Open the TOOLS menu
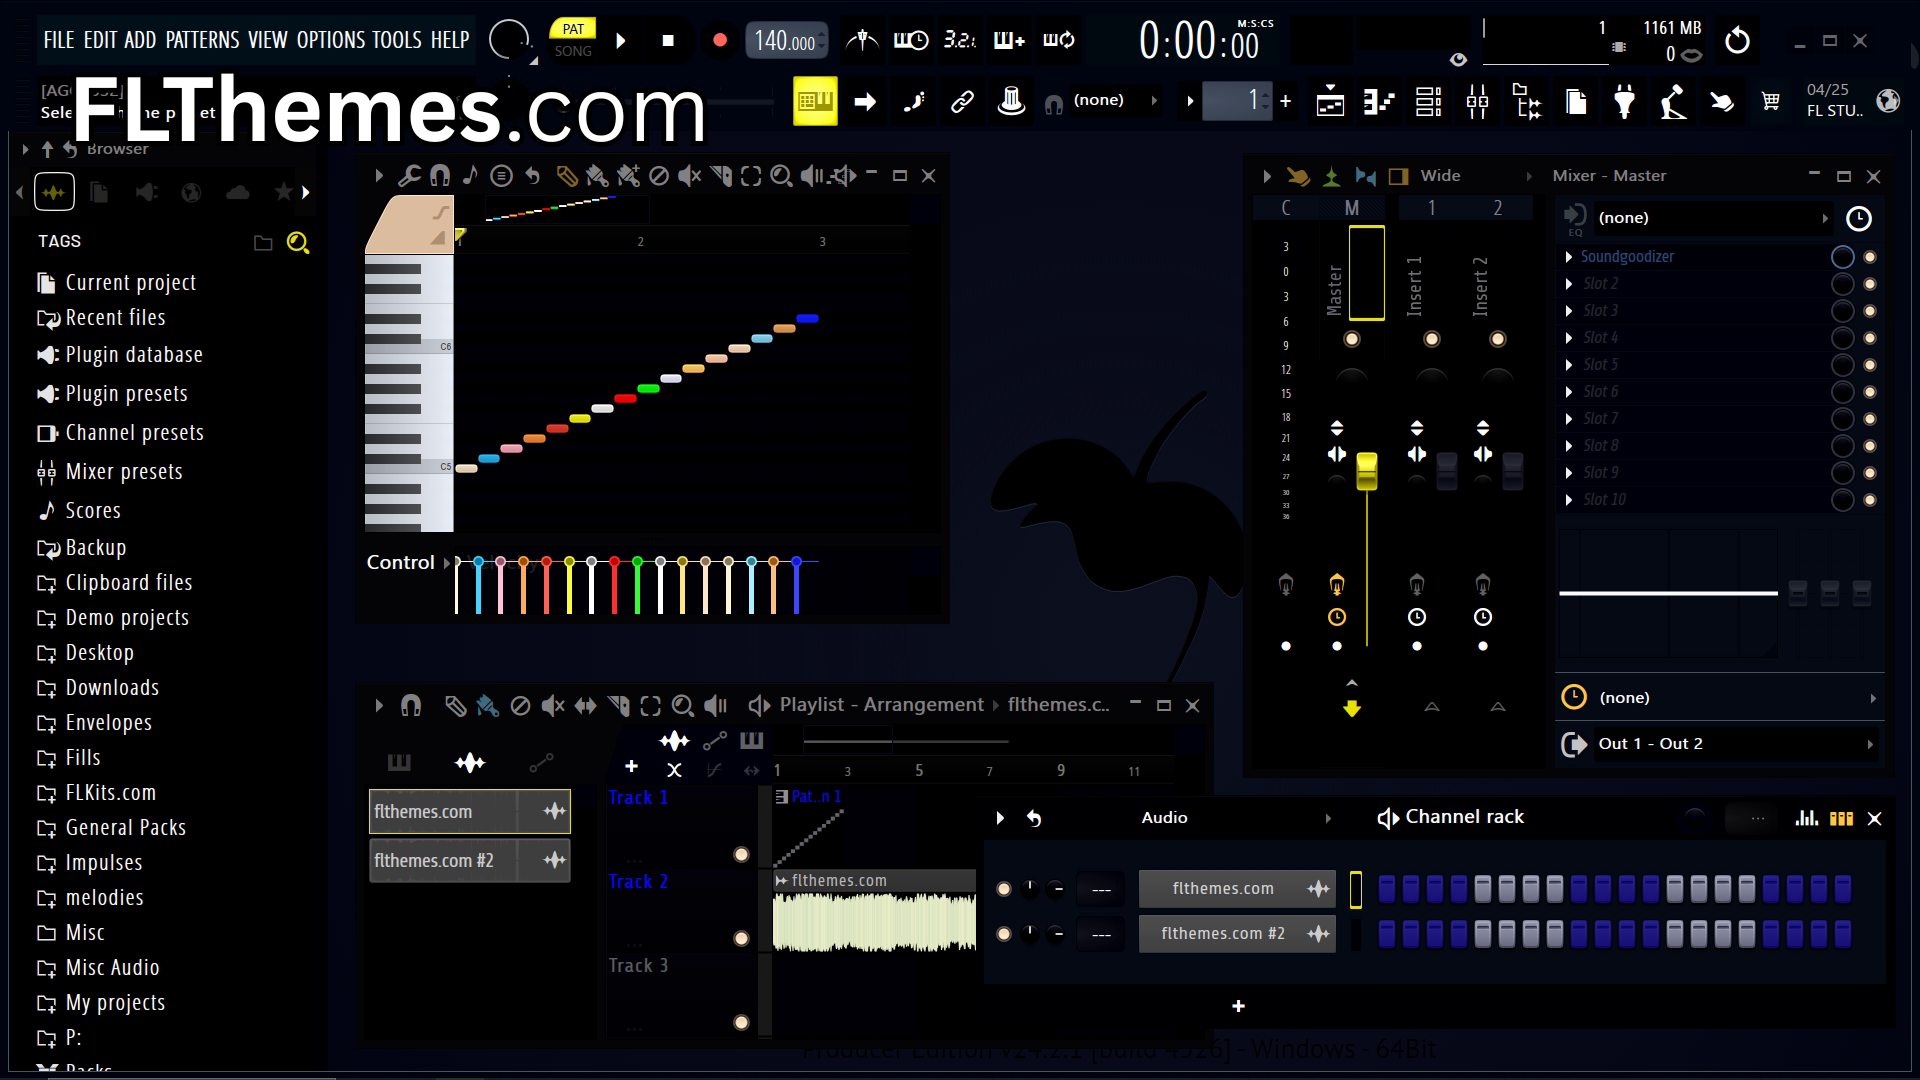This screenshot has width=1920, height=1080. click(x=397, y=40)
